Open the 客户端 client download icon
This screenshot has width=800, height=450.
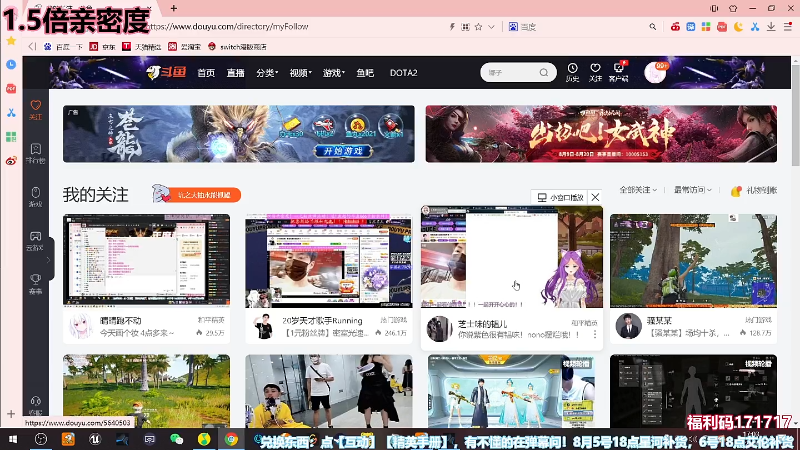(x=618, y=72)
